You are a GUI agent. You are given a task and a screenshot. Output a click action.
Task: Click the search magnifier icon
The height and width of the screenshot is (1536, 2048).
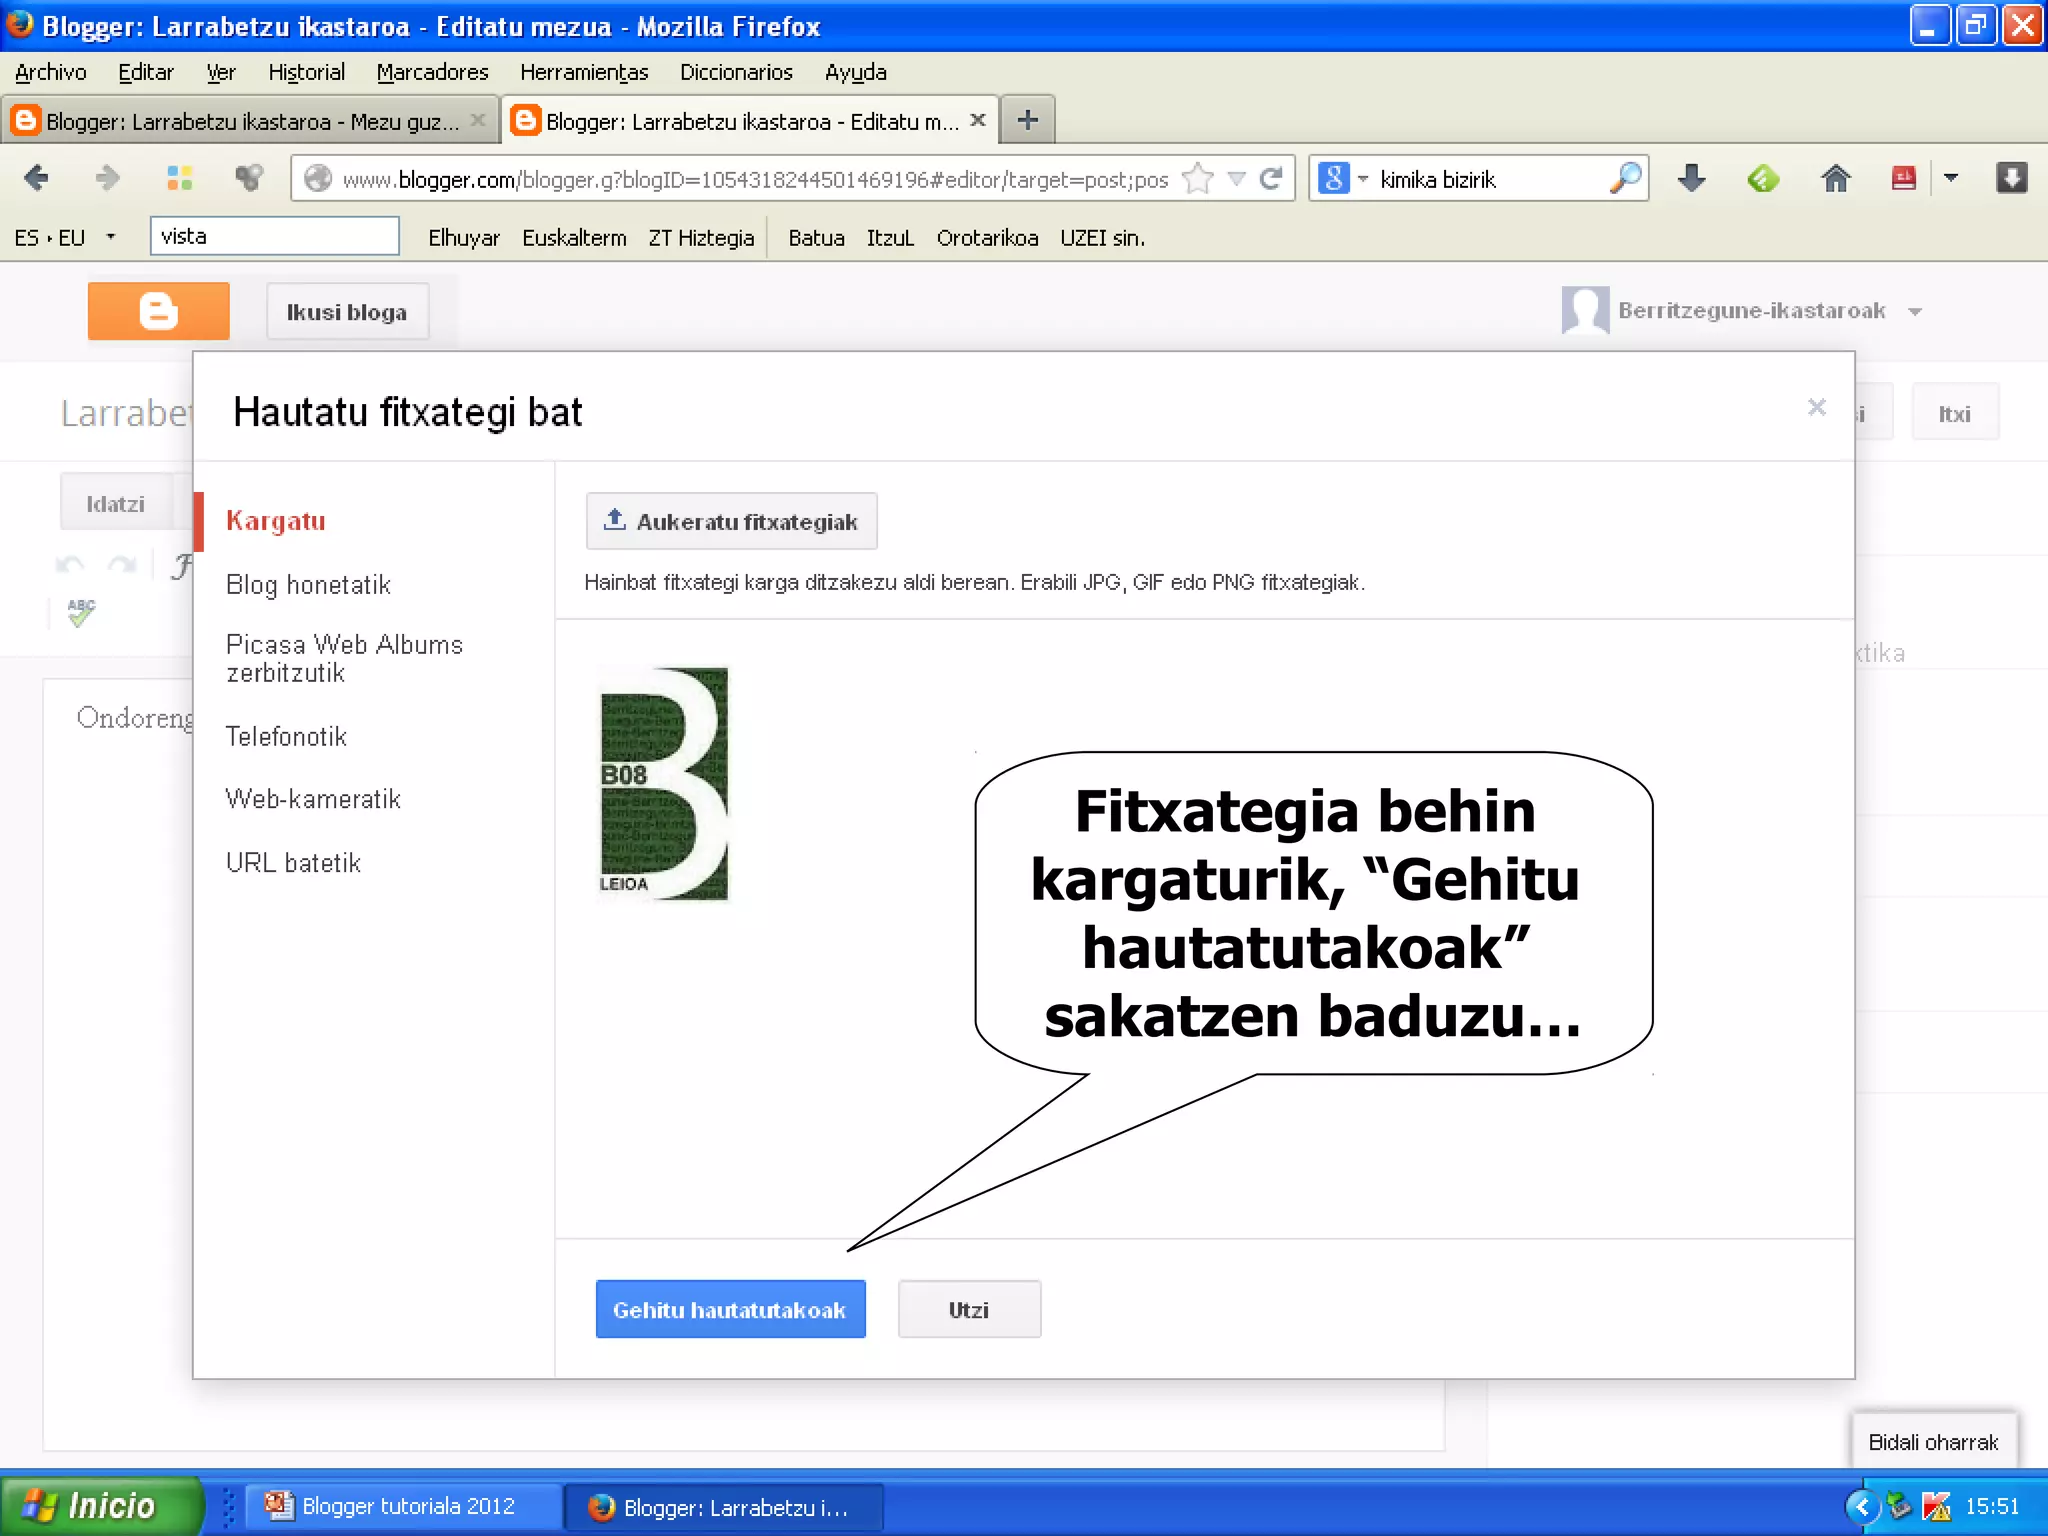click(x=1624, y=179)
